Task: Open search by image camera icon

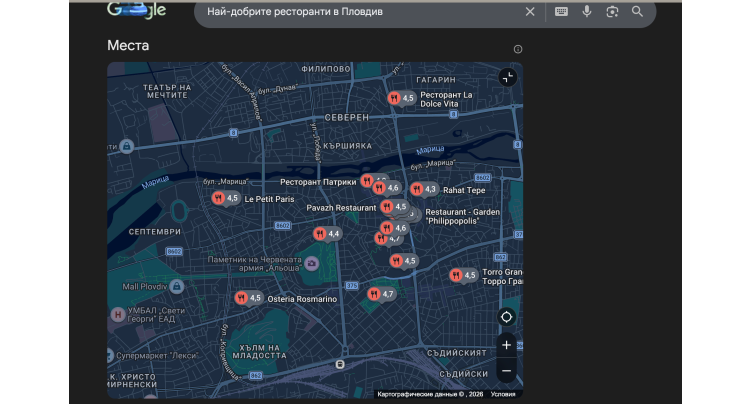Action: 612,12
